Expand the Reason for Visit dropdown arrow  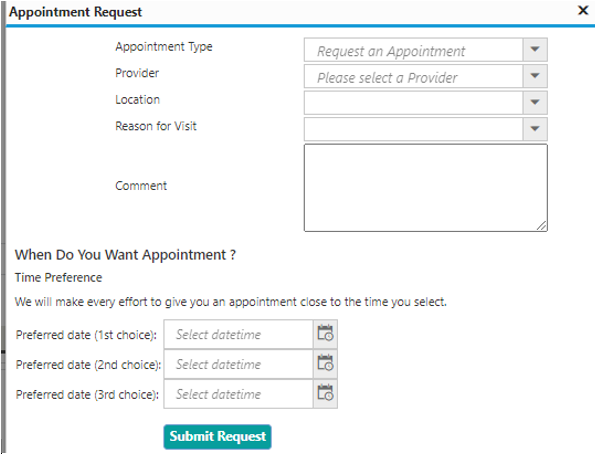click(535, 129)
